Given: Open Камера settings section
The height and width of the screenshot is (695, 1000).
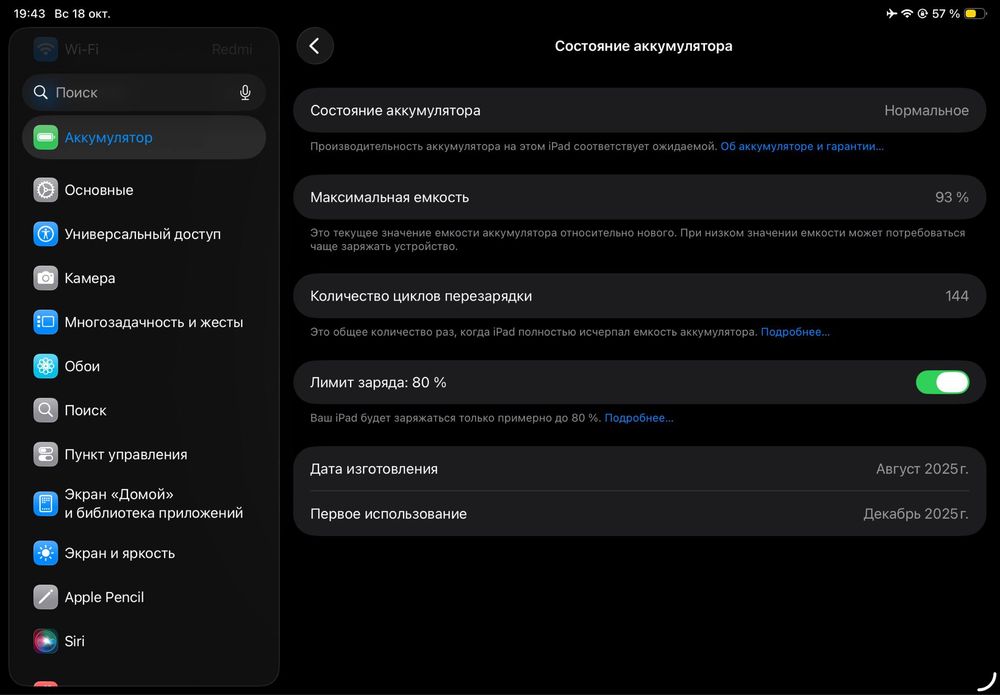Looking at the screenshot, I should coord(144,278).
